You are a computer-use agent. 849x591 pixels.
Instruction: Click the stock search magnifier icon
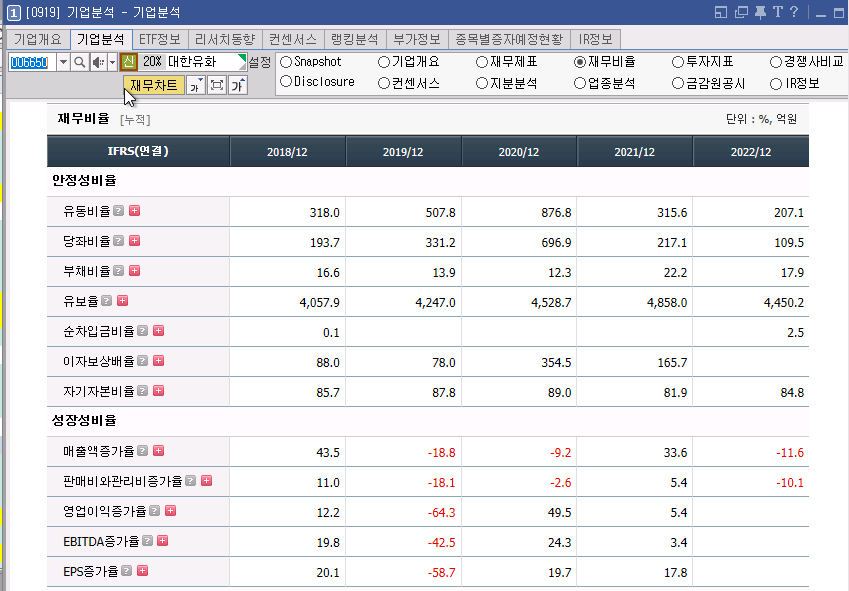pyautogui.click(x=80, y=62)
